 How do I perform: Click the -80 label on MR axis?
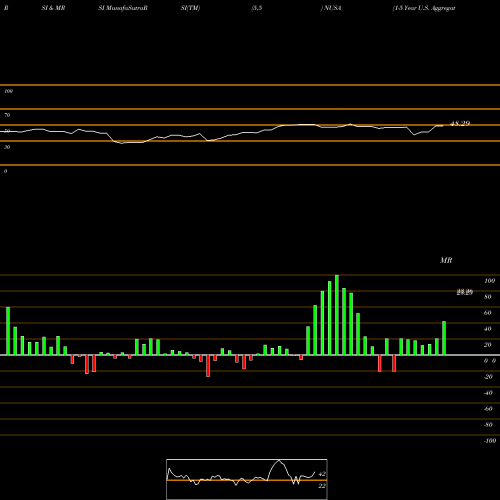(488, 425)
